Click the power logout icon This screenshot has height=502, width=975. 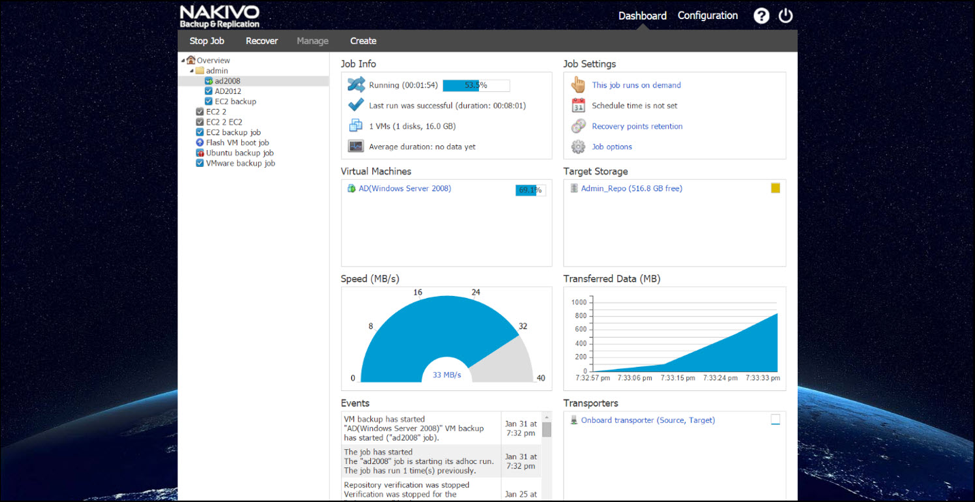[x=786, y=16]
